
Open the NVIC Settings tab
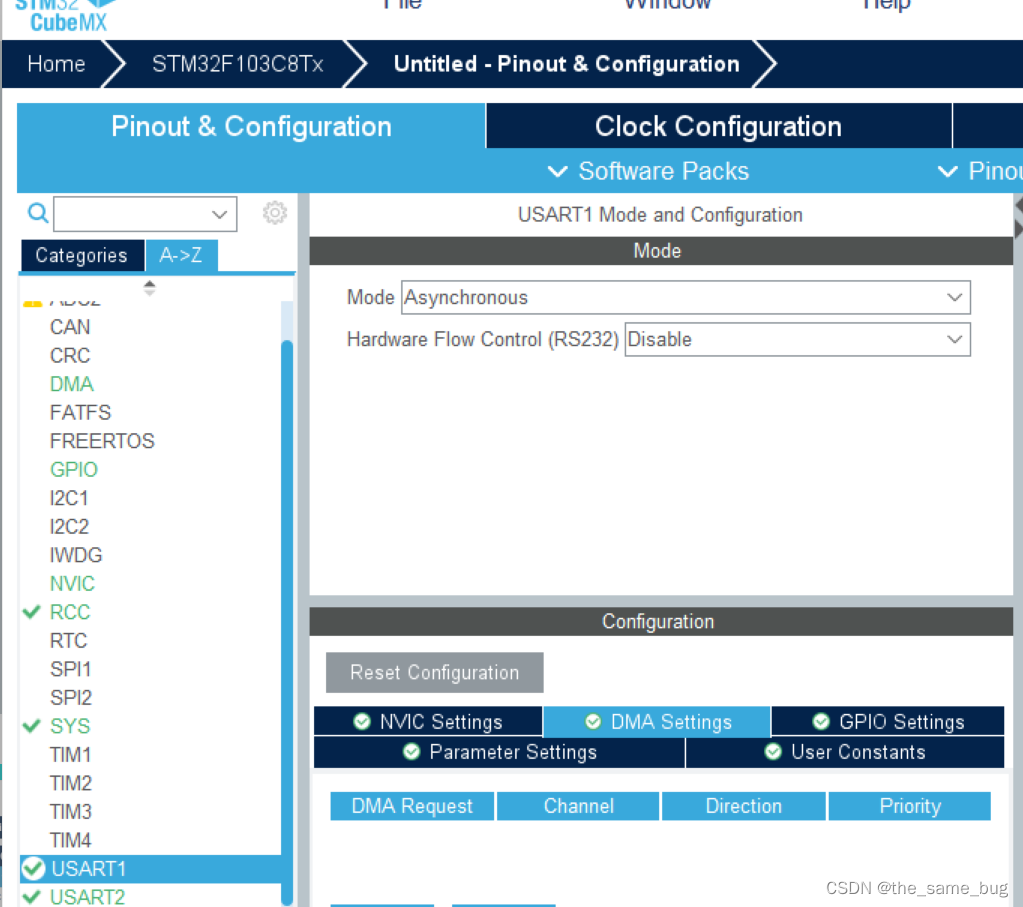428,722
